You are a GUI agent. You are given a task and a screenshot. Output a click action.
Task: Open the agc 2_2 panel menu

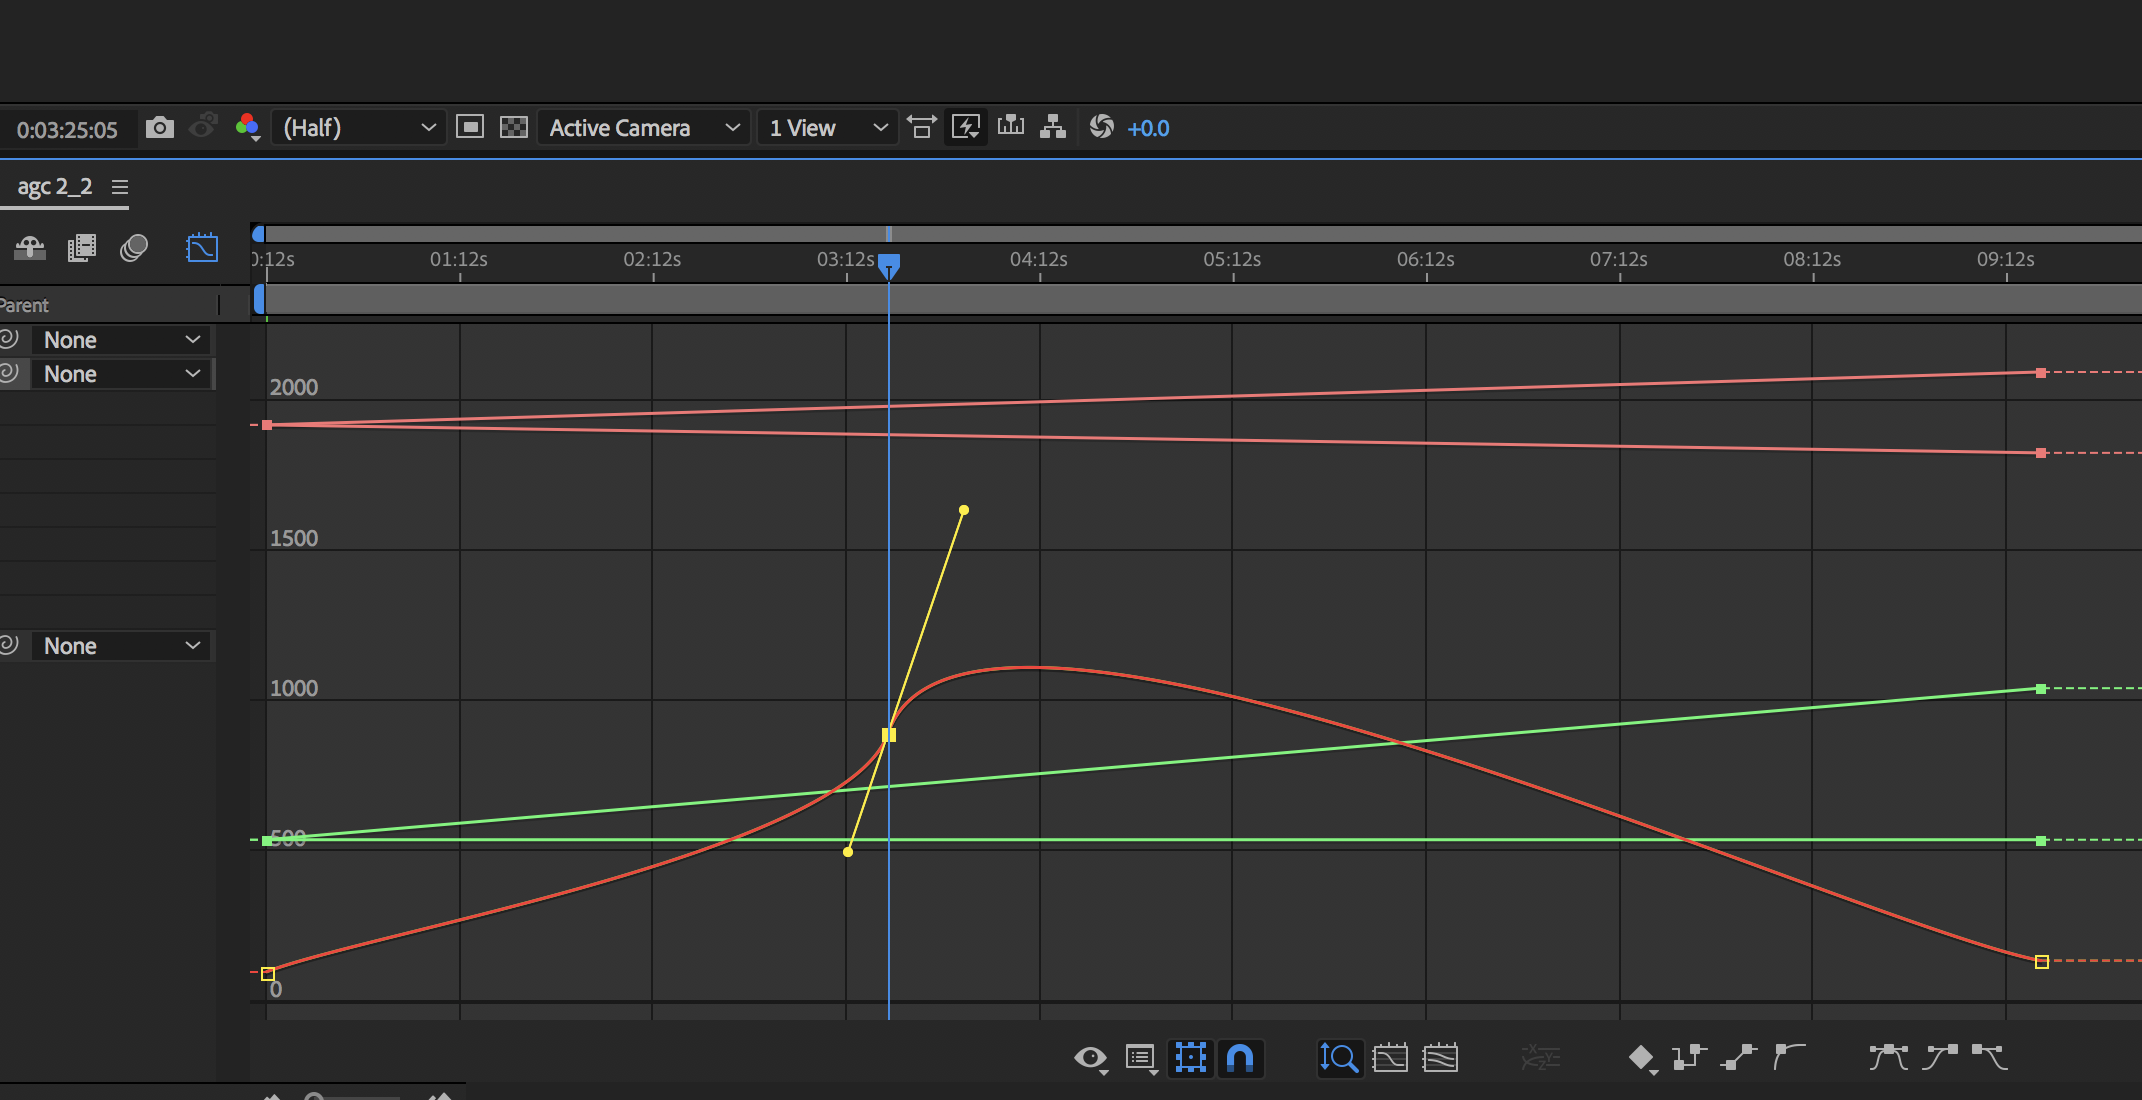[x=120, y=187]
